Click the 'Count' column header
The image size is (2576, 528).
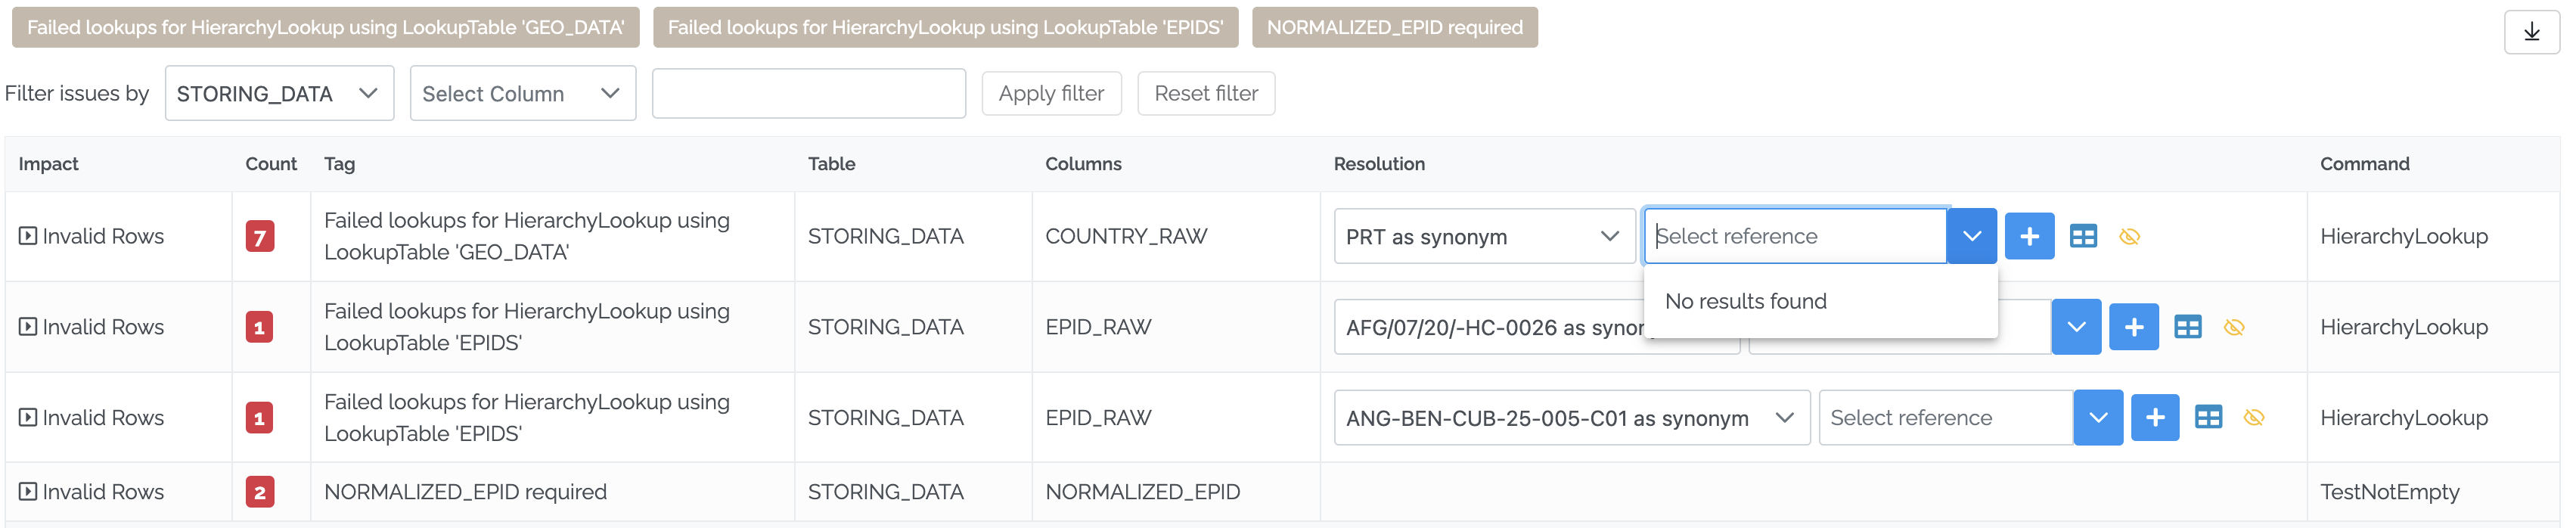[x=271, y=164]
